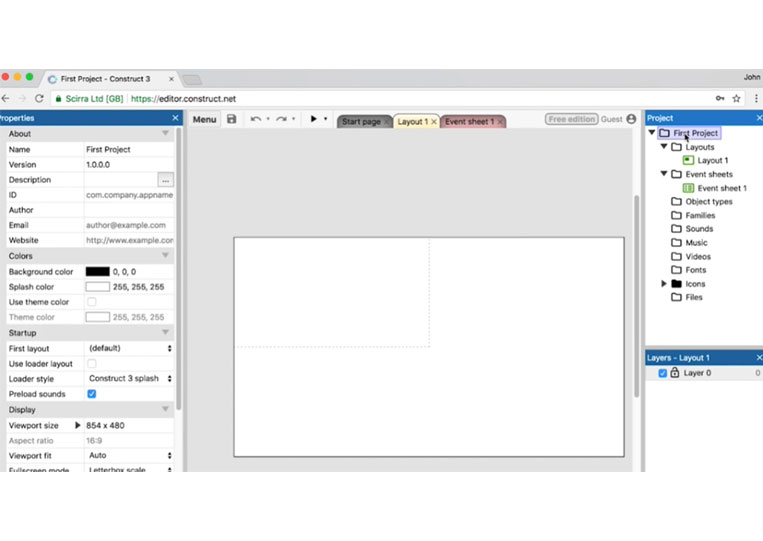The height and width of the screenshot is (541, 763).
Task: Click the Videos folder icon
Action: pos(676,256)
